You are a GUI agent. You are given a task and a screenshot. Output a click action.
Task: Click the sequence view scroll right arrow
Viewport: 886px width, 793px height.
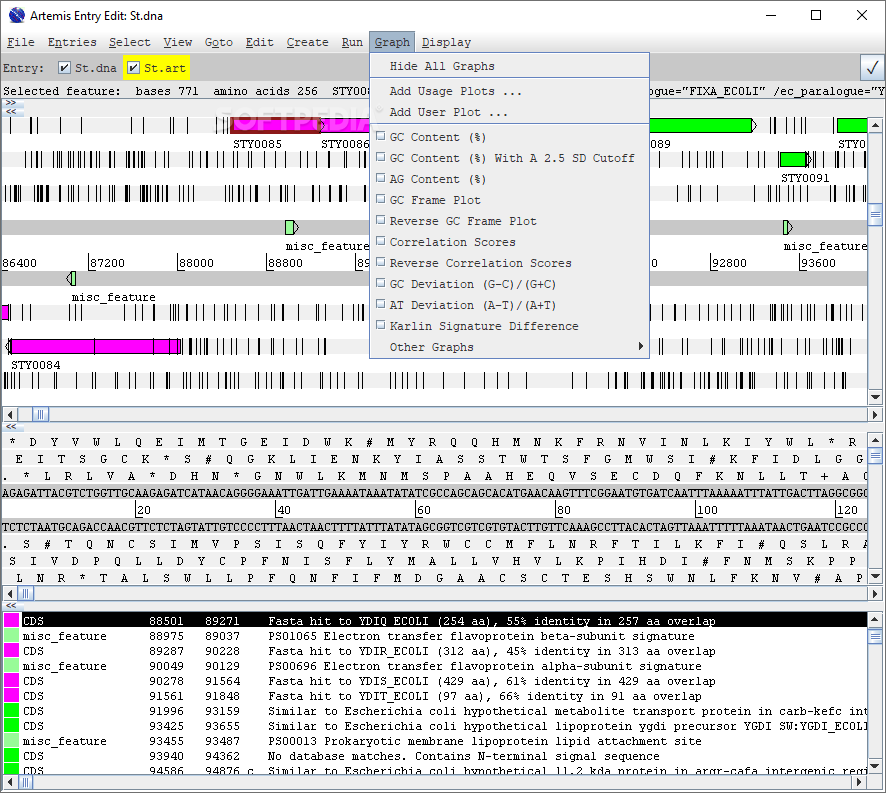(x=875, y=593)
